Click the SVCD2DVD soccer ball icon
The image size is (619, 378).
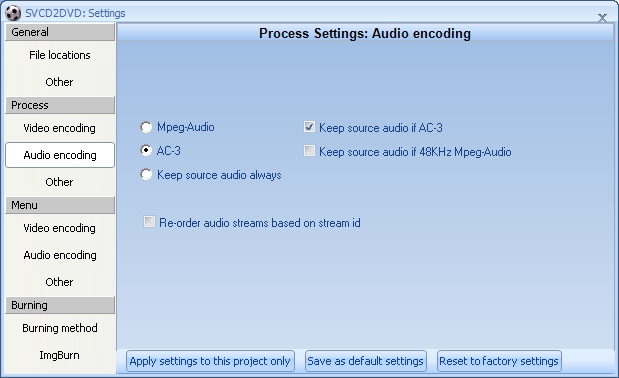coord(13,13)
